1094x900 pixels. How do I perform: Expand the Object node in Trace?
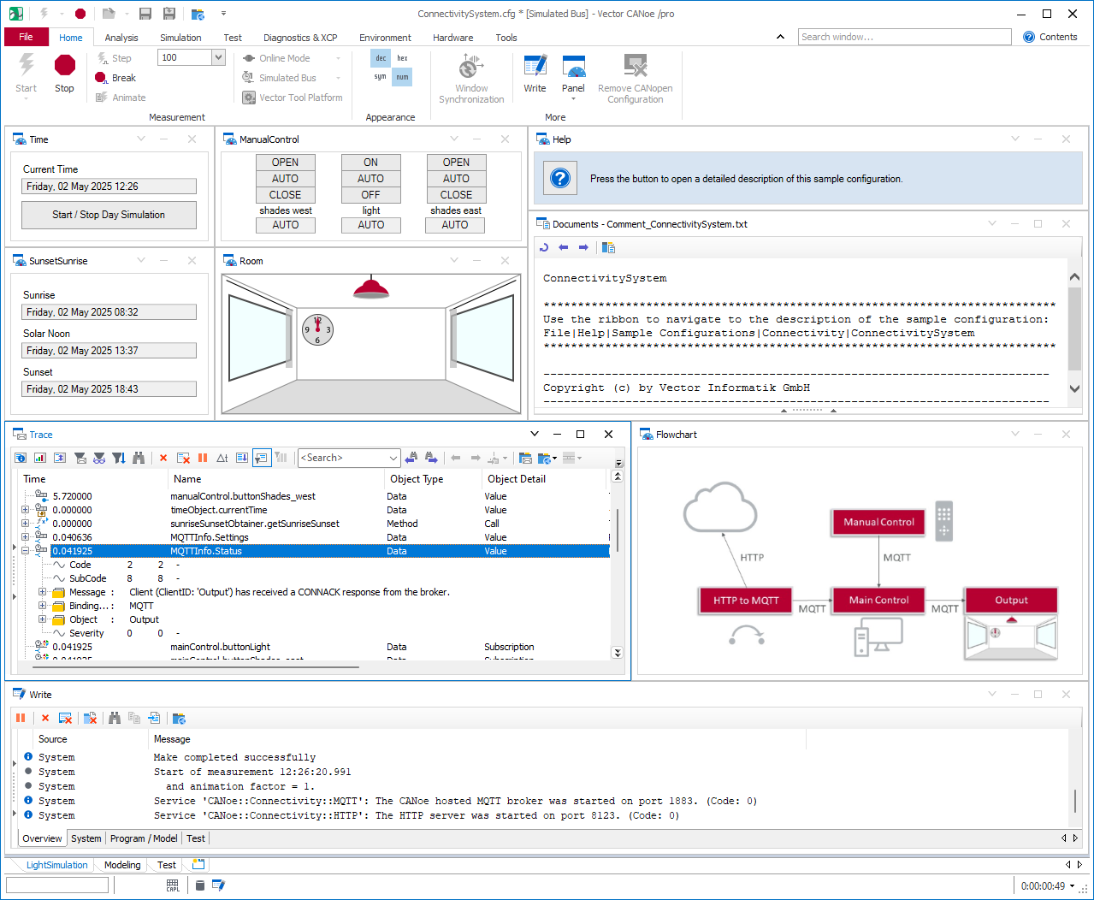pyautogui.click(x=42, y=620)
